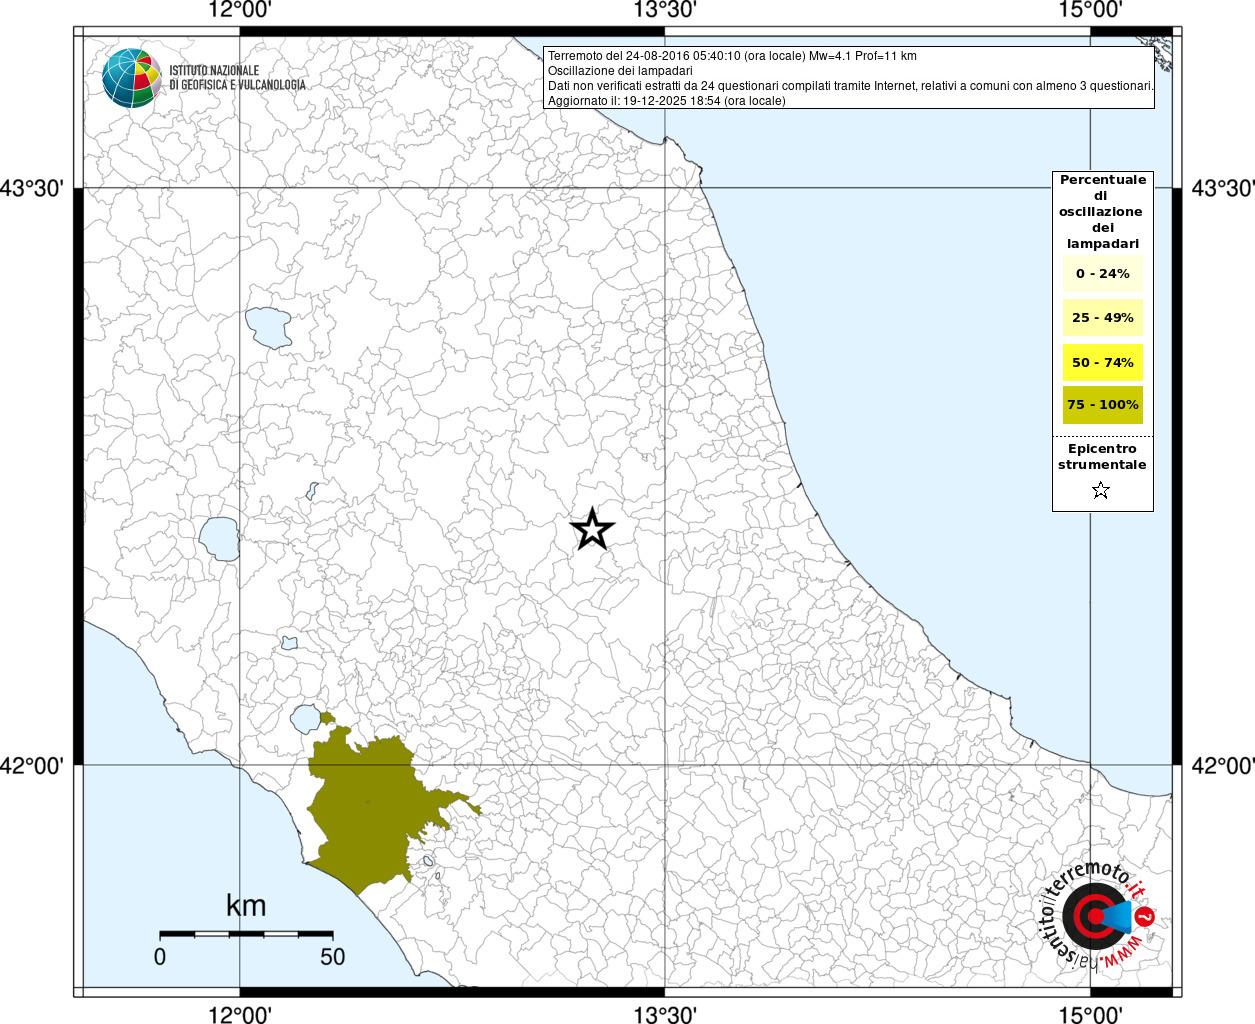The width and height of the screenshot is (1255, 1024).
Task: Click the INGV globe logo
Action: point(131,78)
